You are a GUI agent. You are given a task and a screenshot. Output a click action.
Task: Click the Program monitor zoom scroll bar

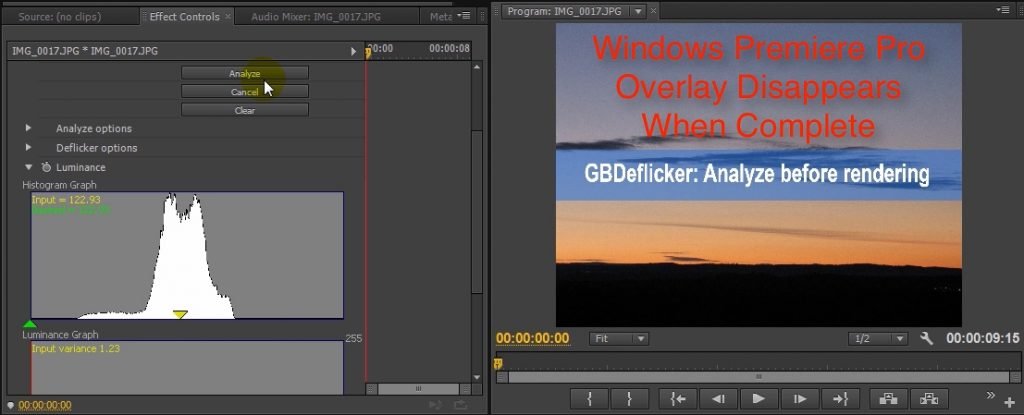pyautogui.click(x=758, y=377)
